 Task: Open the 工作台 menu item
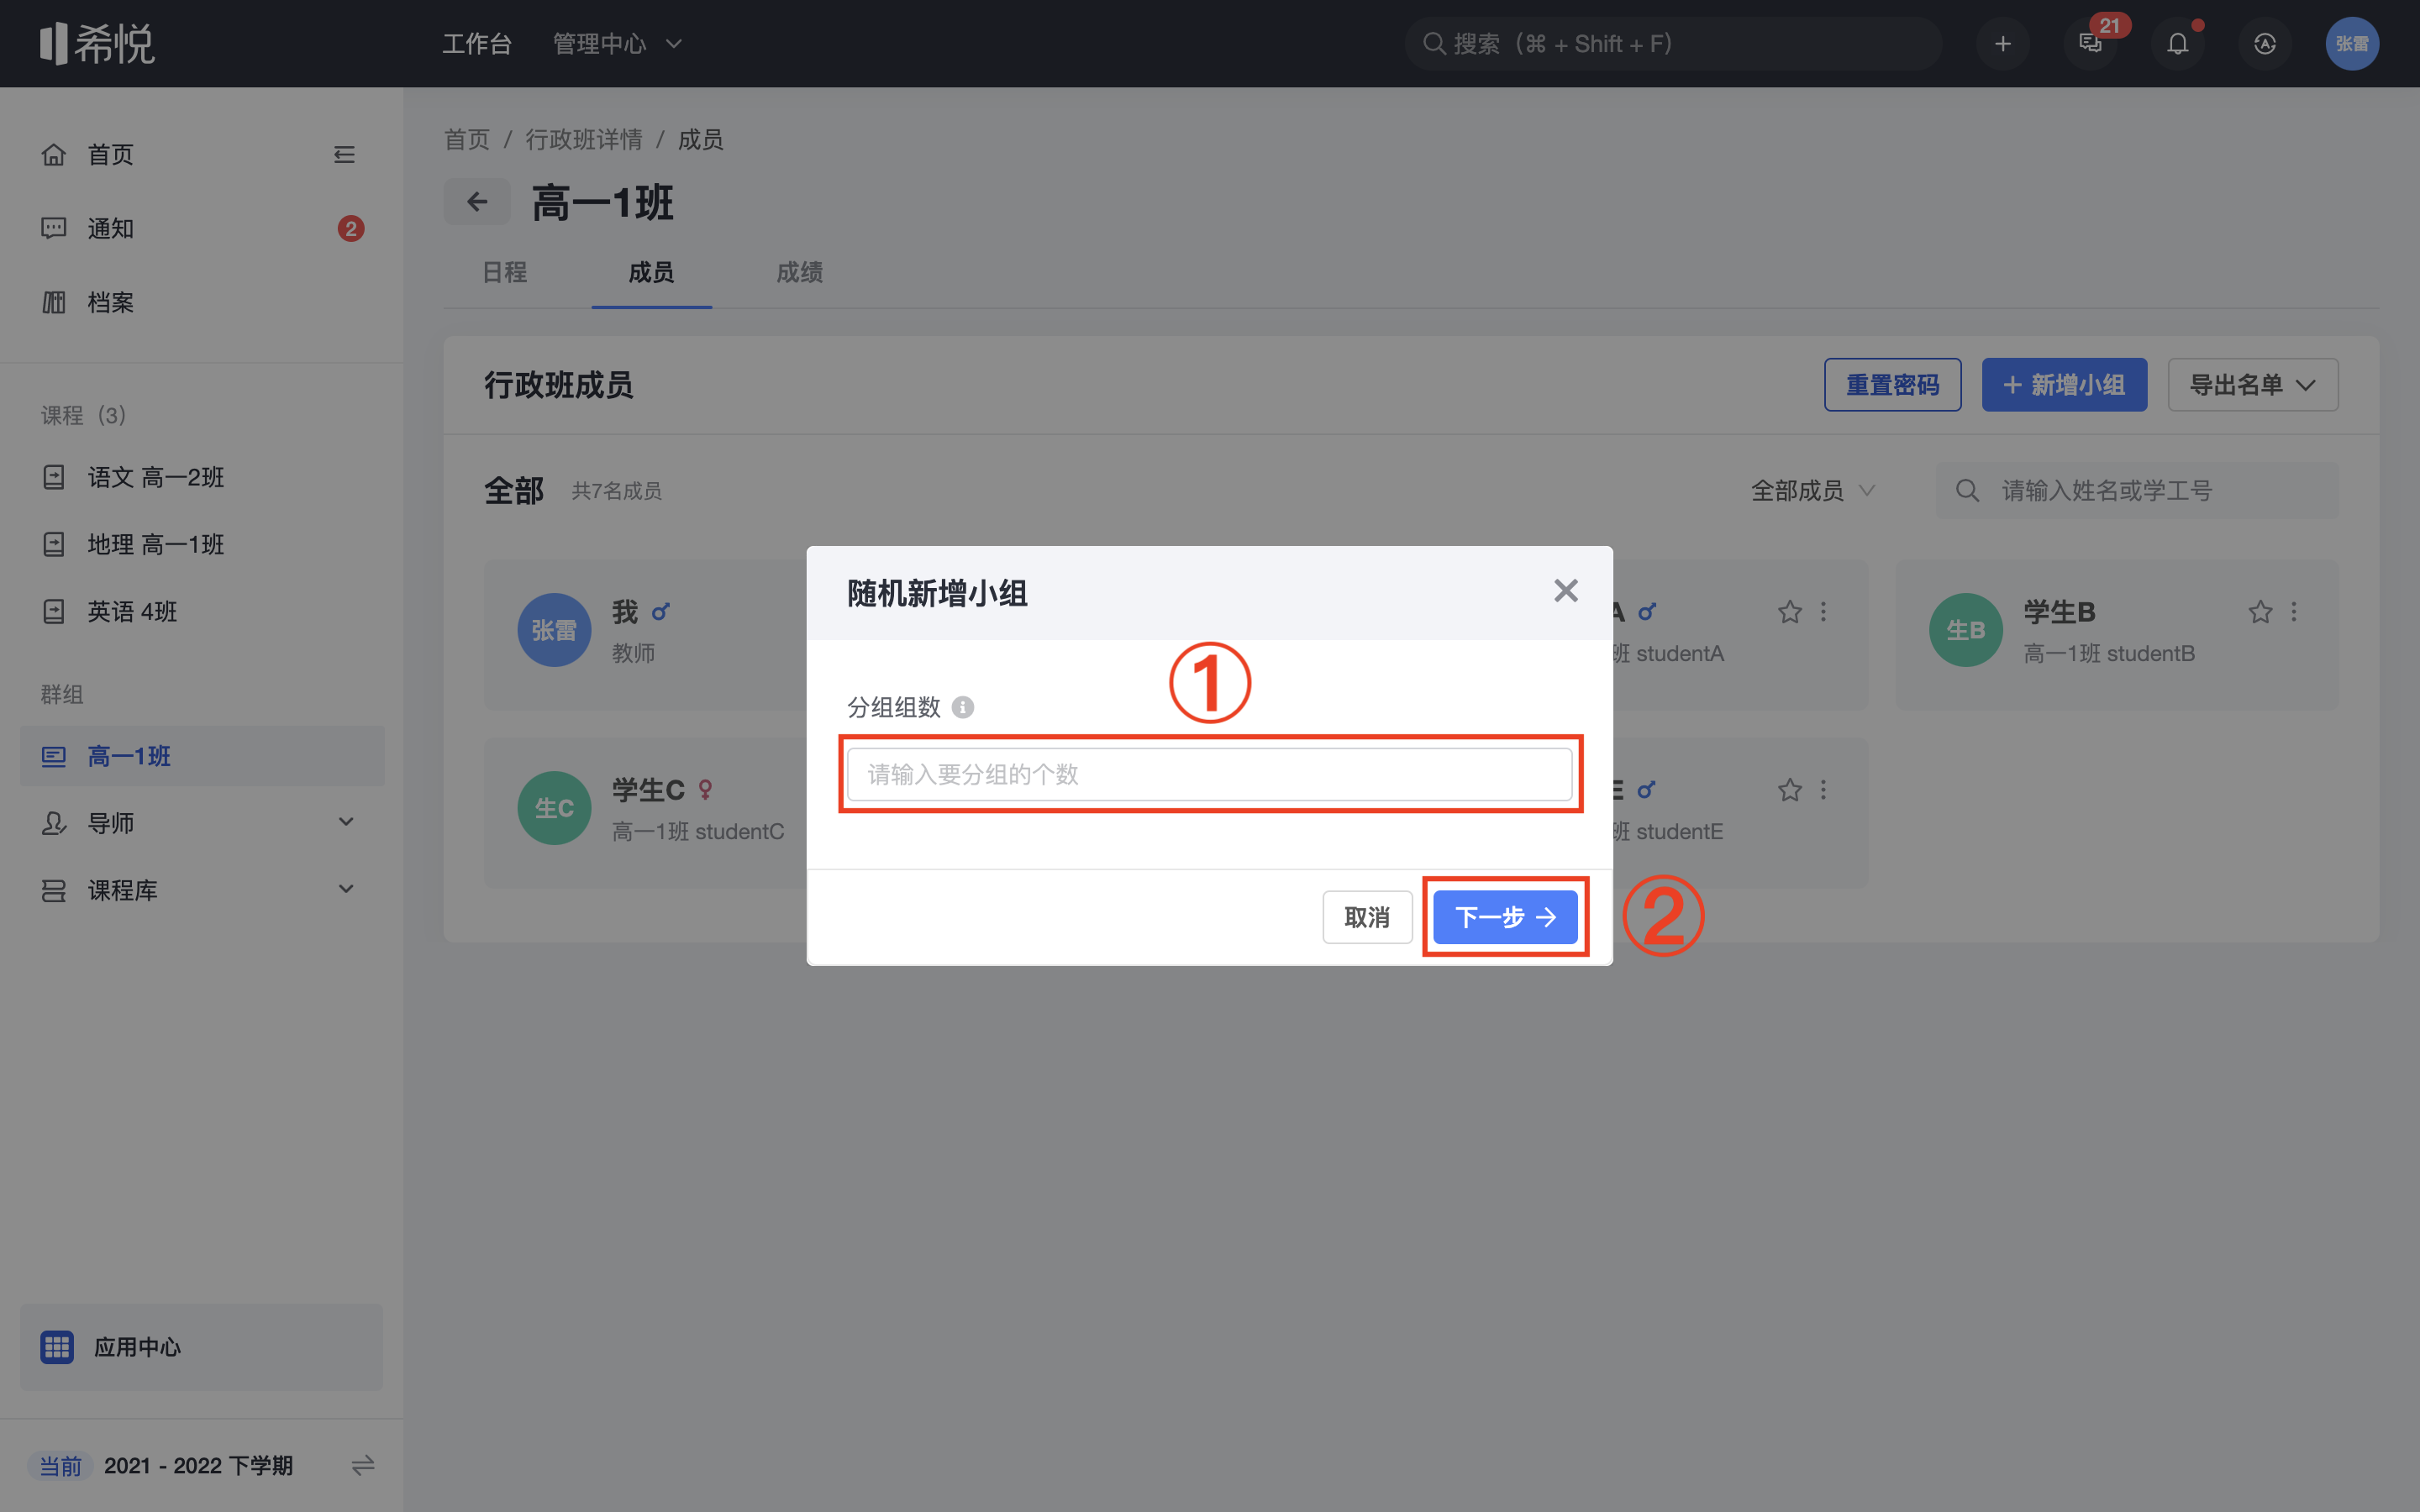coord(477,44)
